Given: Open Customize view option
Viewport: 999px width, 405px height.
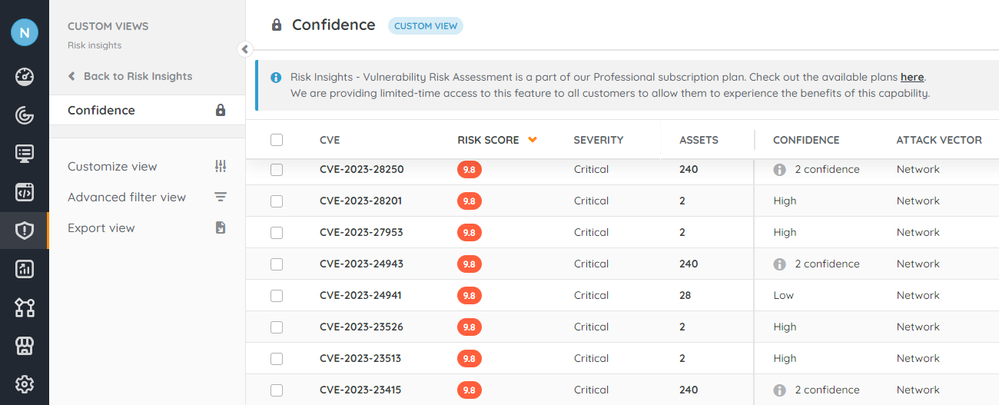Looking at the screenshot, I should [x=113, y=166].
